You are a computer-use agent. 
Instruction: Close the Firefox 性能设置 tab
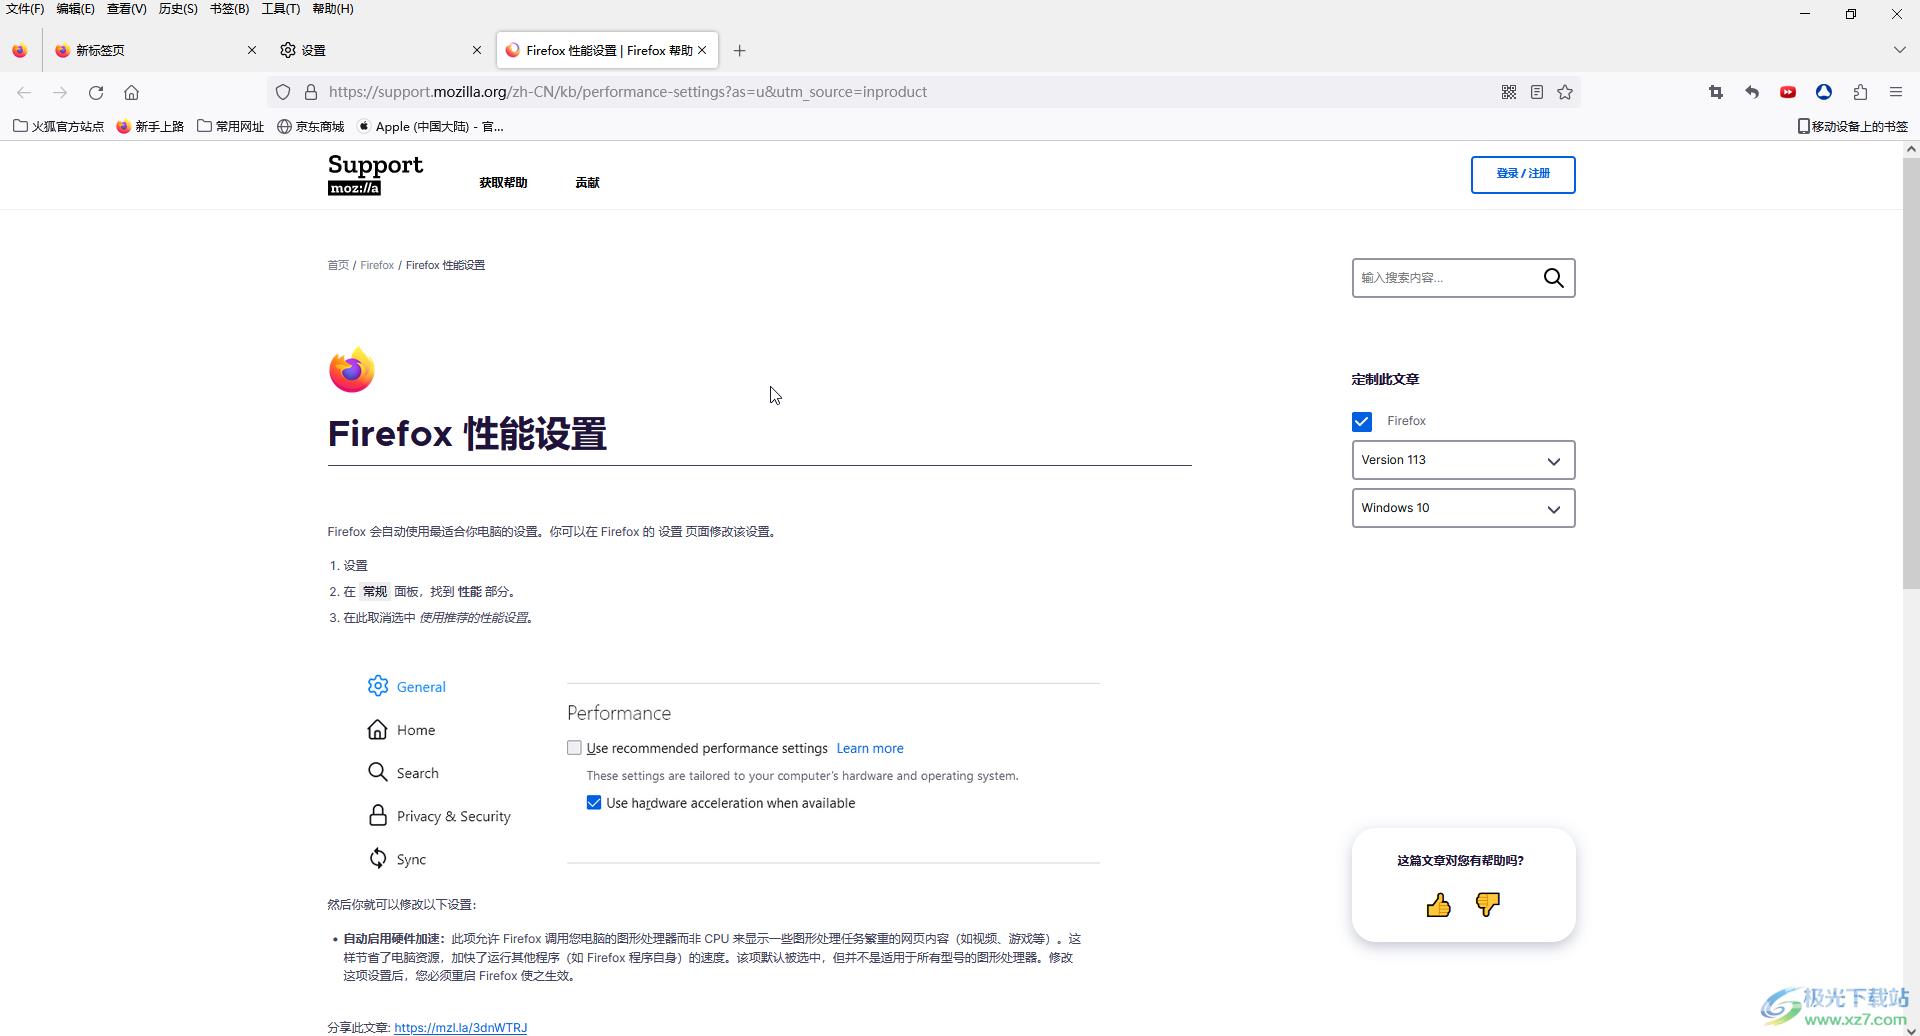pos(702,50)
